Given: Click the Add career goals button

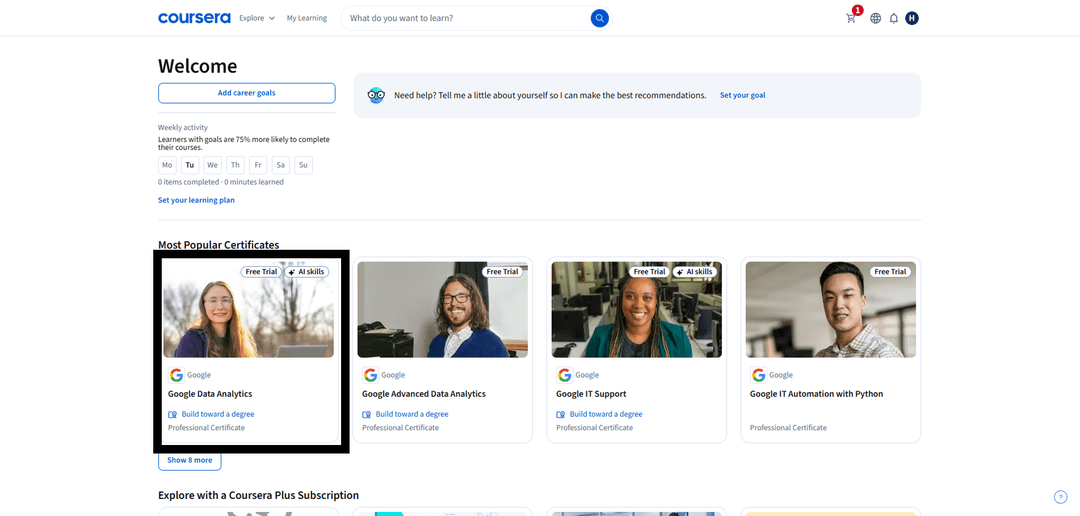Looking at the screenshot, I should pyautogui.click(x=247, y=93).
